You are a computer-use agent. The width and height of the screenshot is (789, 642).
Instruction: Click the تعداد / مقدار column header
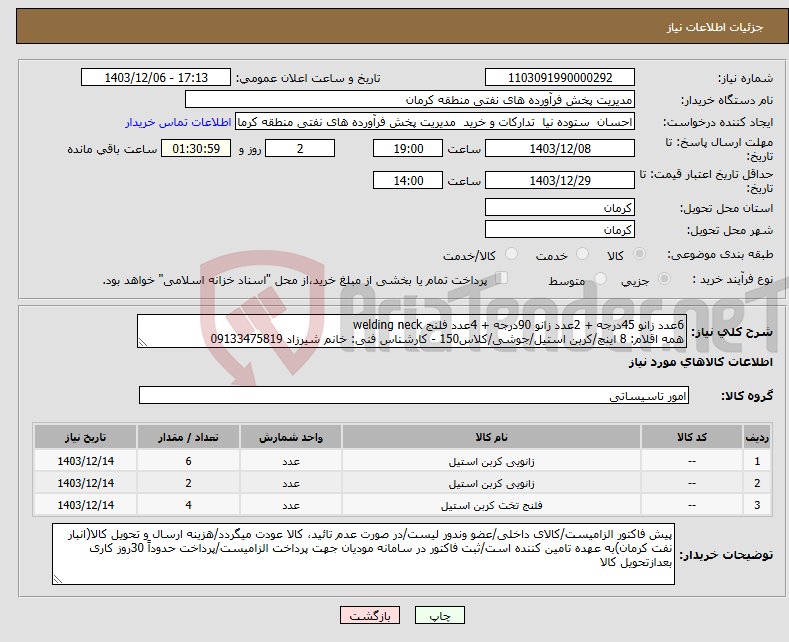click(188, 437)
